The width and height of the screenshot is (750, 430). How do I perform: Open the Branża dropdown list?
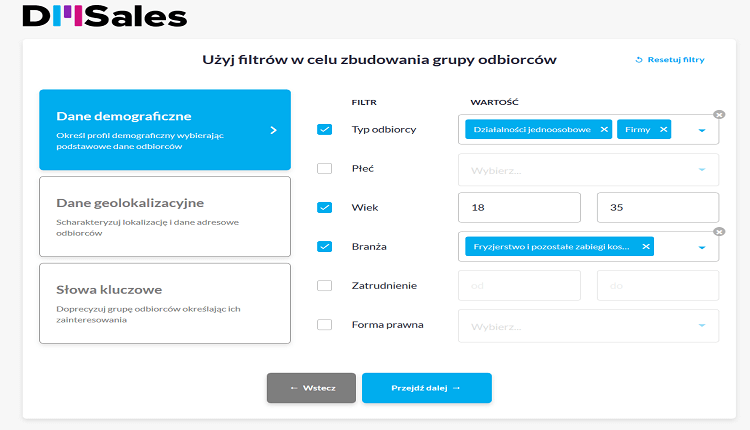[x=702, y=247]
